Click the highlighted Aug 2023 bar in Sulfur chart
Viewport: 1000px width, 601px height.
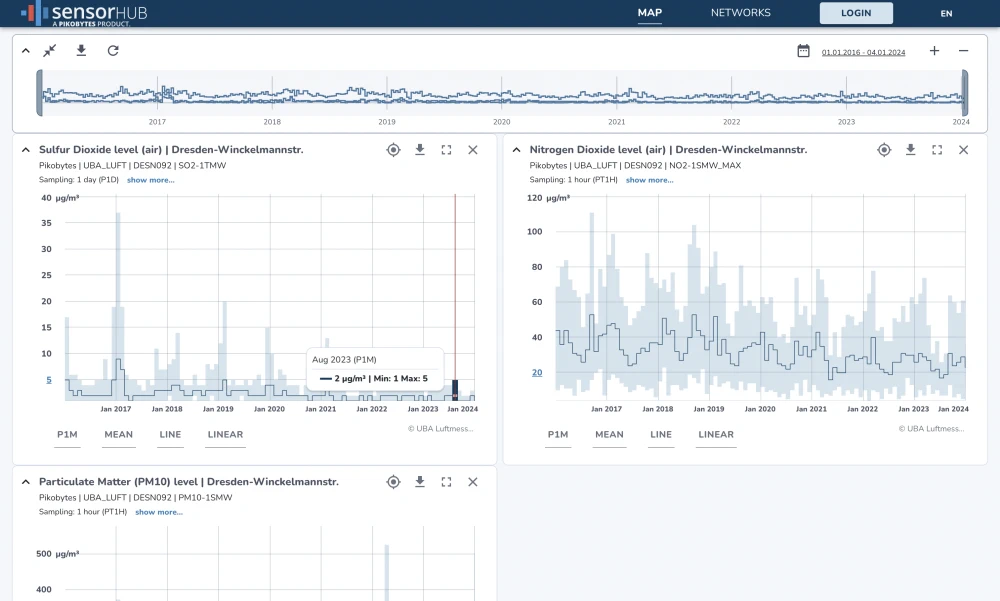click(x=455, y=390)
